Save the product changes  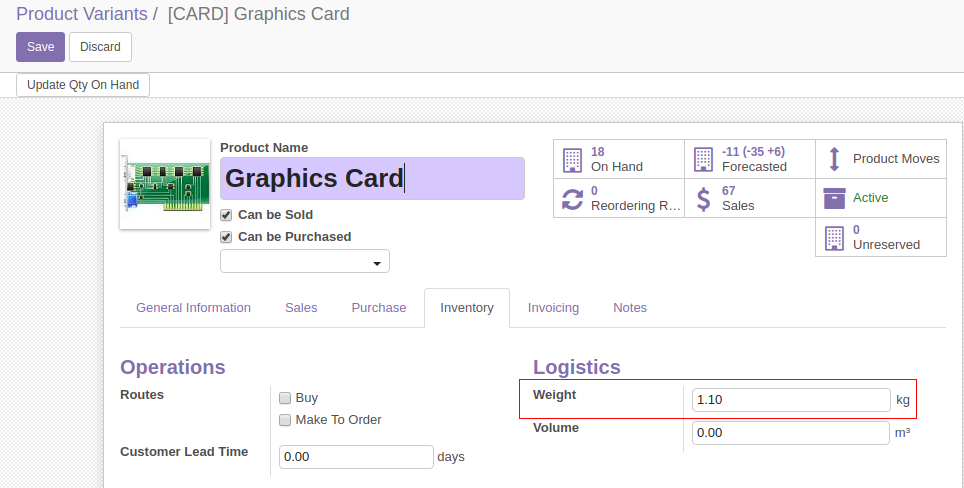41,47
